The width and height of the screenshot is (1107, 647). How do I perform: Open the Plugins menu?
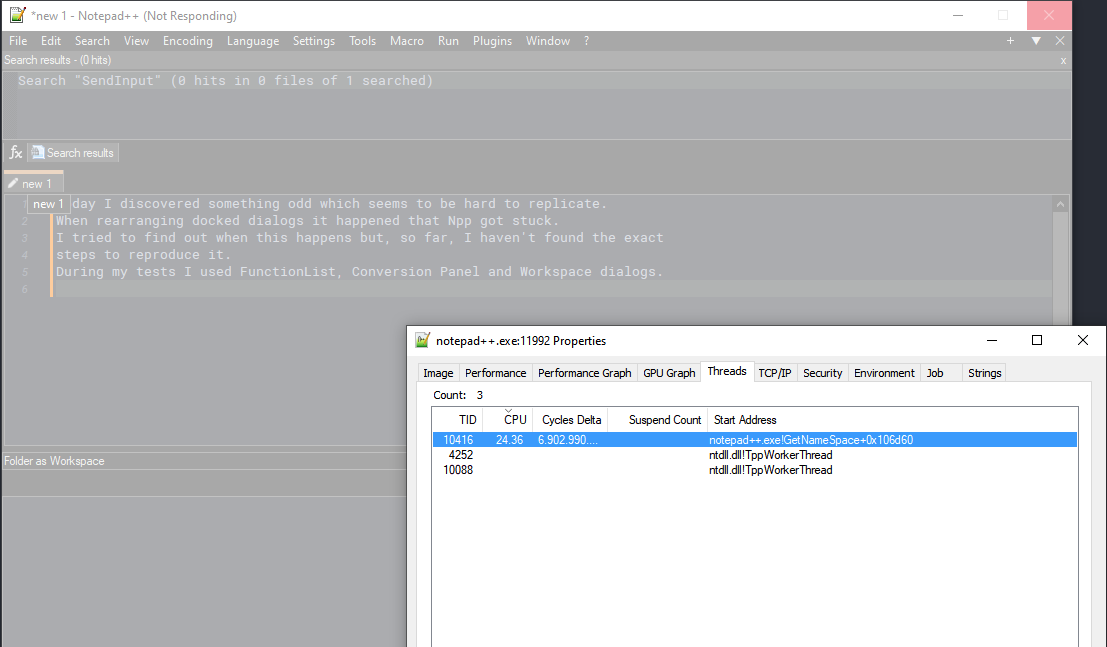(492, 41)
